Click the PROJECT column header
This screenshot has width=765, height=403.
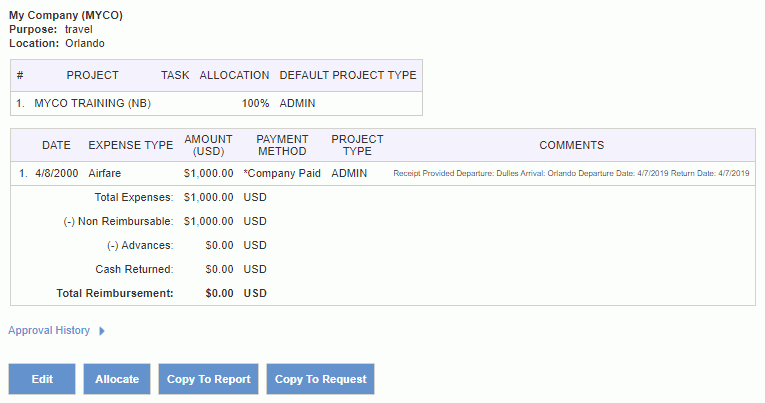(x=93, y=75)
